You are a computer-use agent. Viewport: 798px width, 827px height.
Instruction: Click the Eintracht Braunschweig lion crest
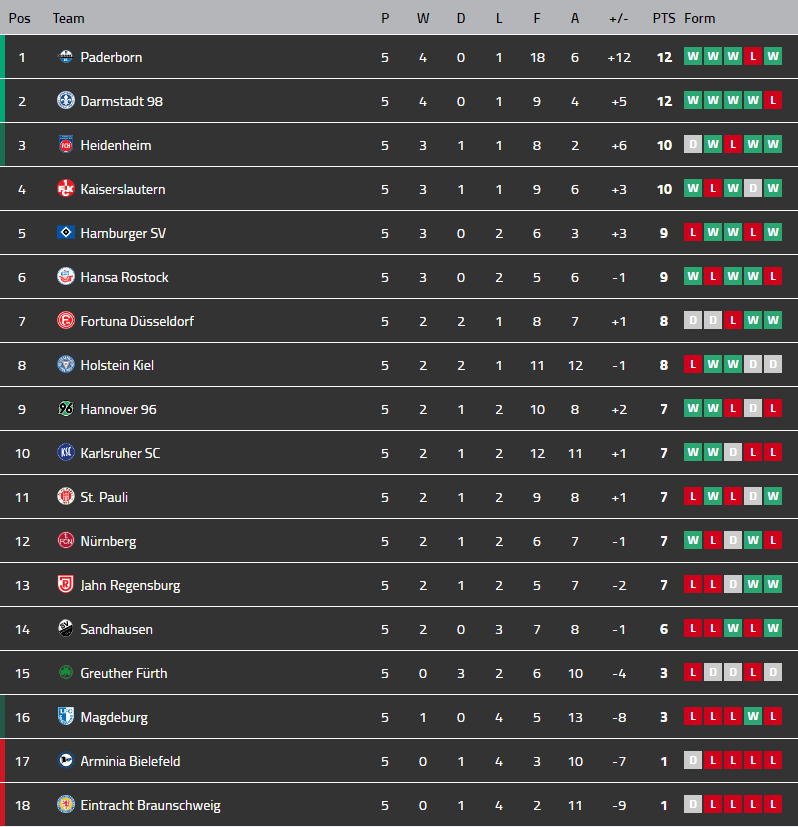point(65,805)
